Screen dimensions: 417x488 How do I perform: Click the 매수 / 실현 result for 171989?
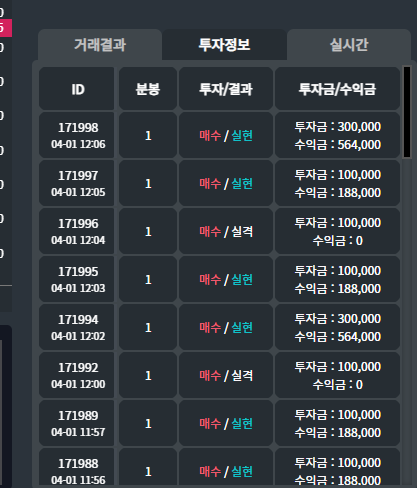(226, 423)
